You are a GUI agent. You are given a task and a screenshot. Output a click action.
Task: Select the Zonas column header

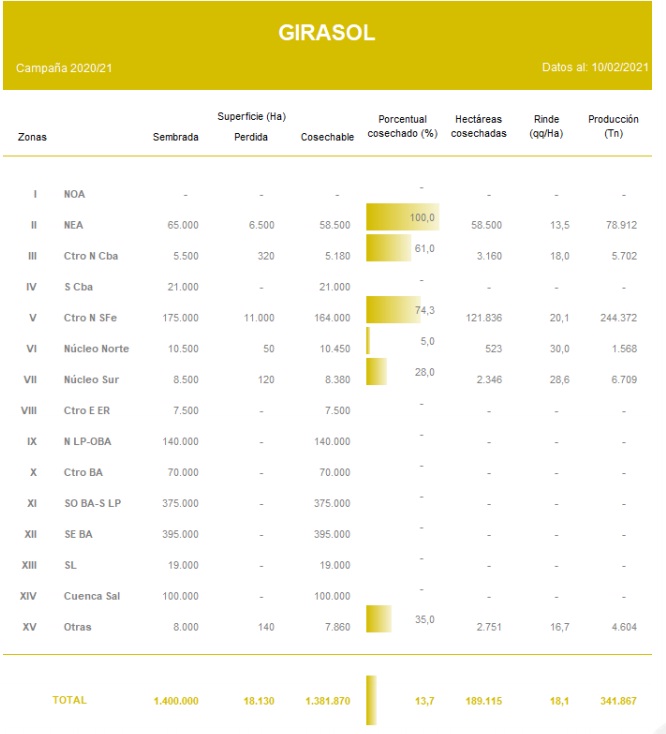32,137
